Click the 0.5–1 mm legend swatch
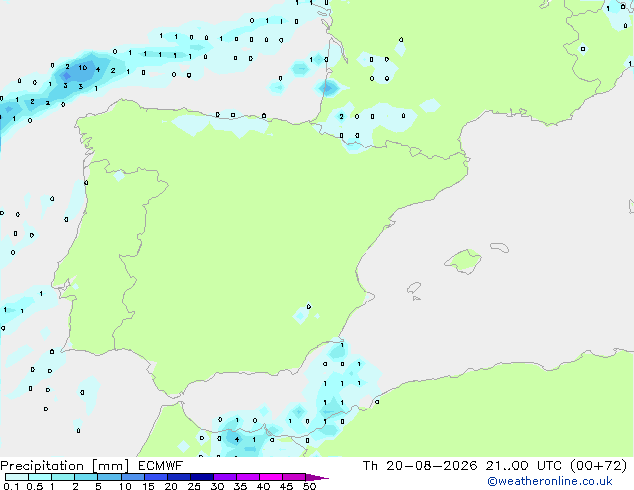The width and height of the screenshot is (634, 490). 40,477
